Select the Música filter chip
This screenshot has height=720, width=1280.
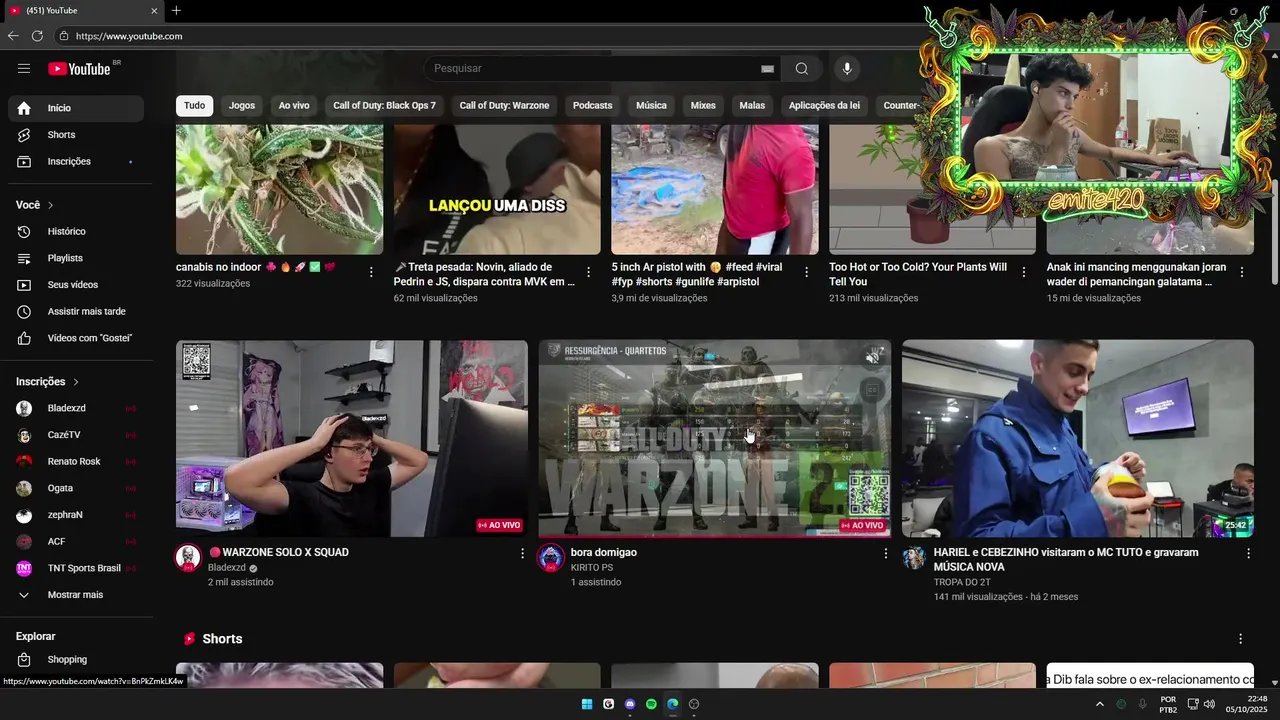click(651, 105)
